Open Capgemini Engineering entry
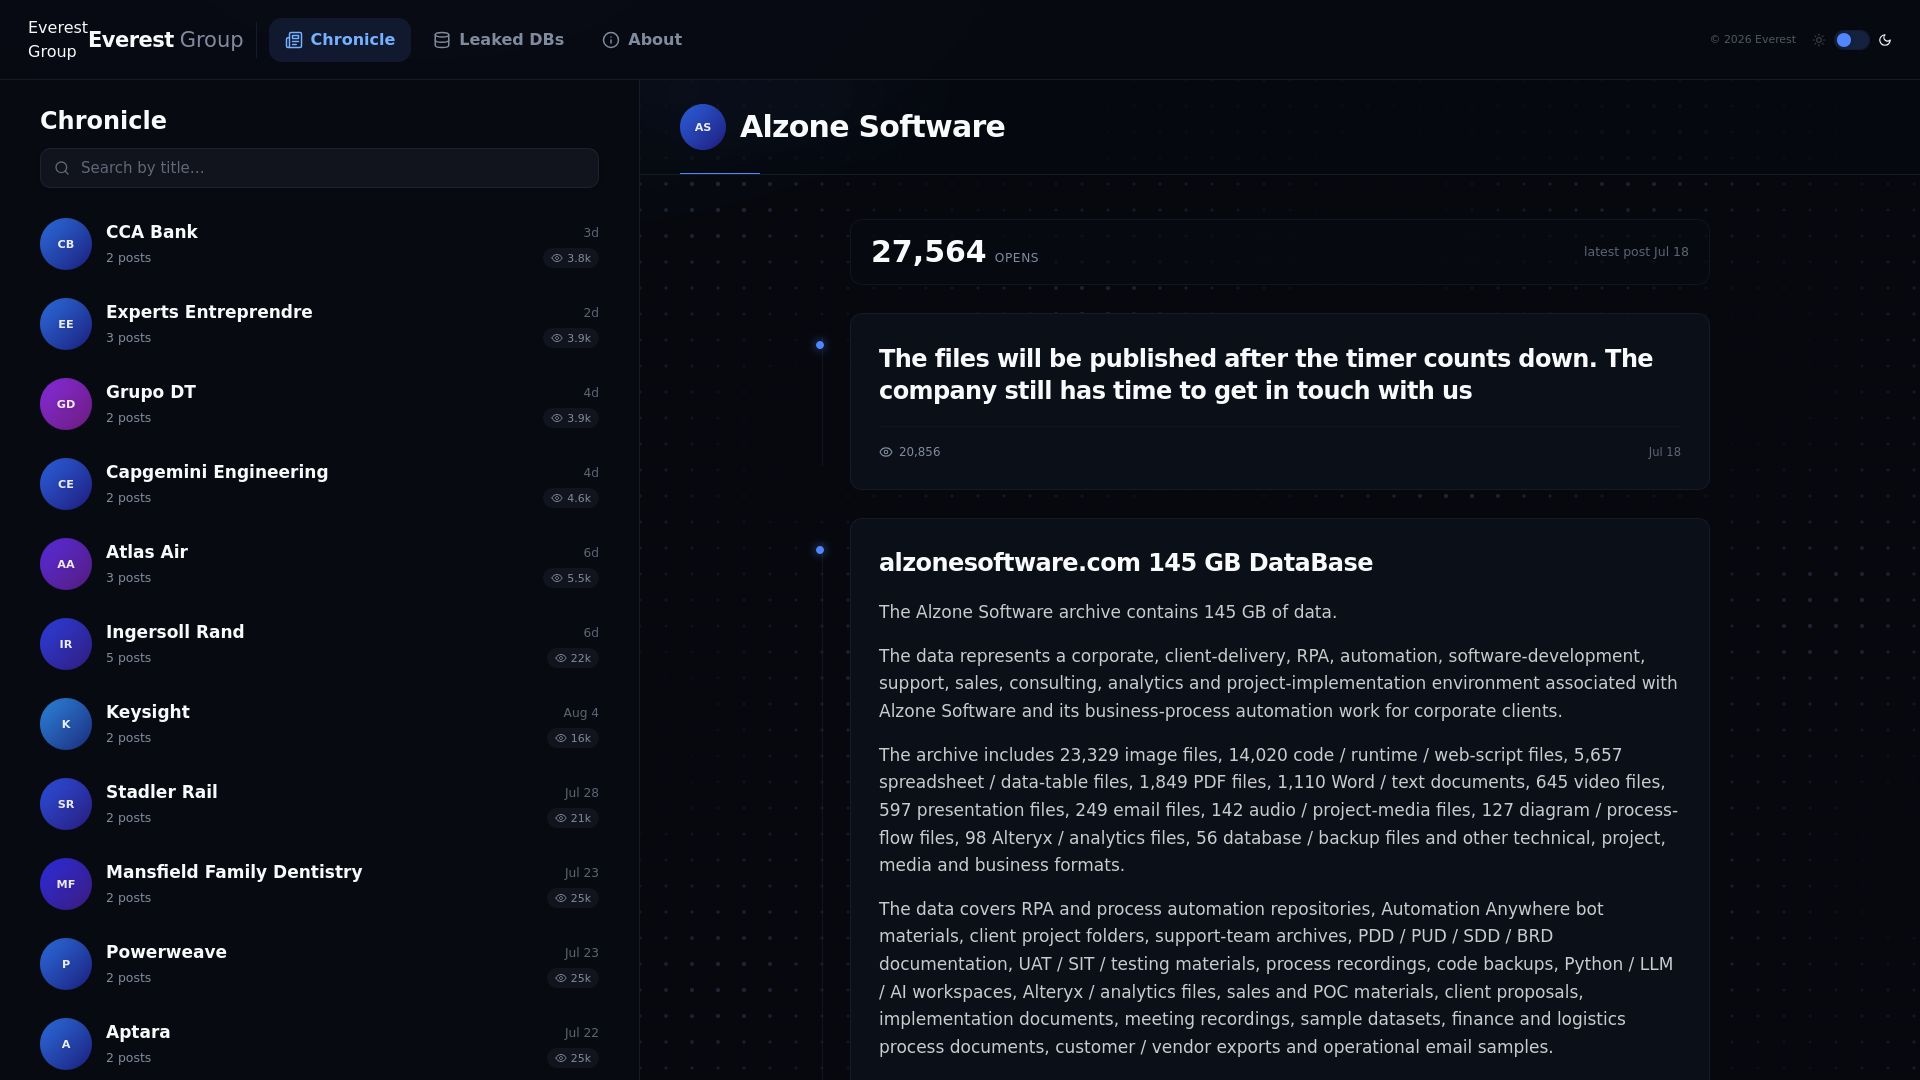 319,484
